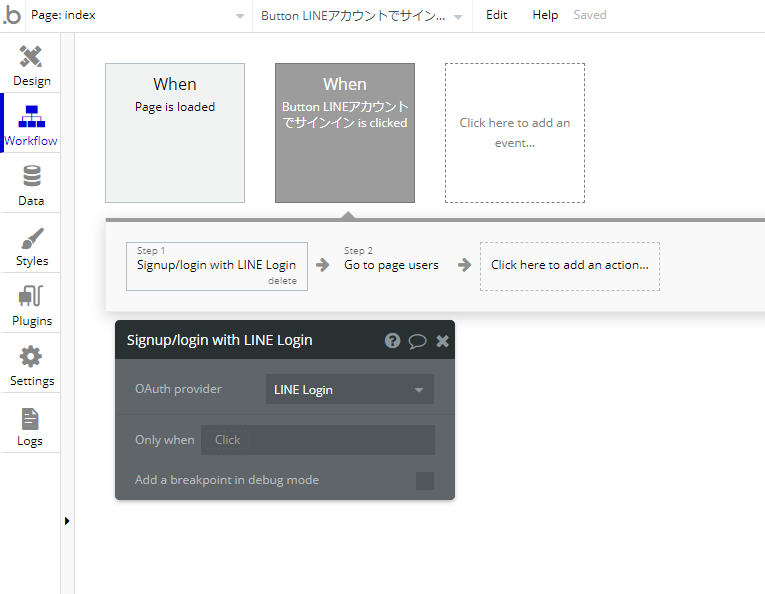Click the Only when condition field
765x594 pixels.
click(x=318, y=440)
